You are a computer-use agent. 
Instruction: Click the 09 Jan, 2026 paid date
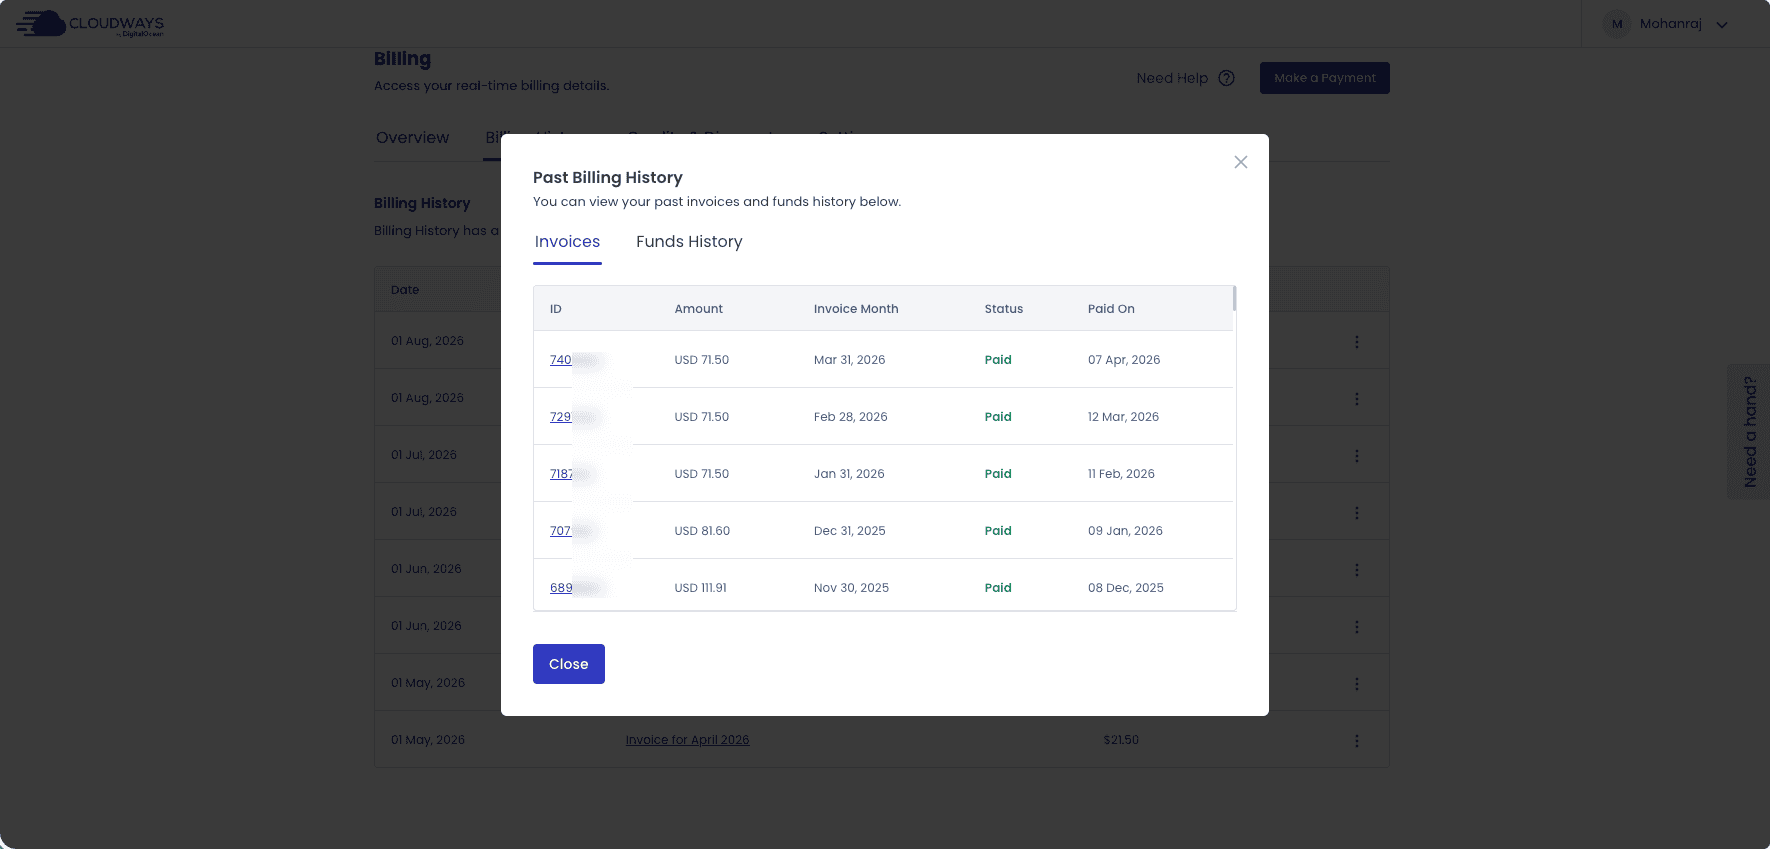[1125, 531]
